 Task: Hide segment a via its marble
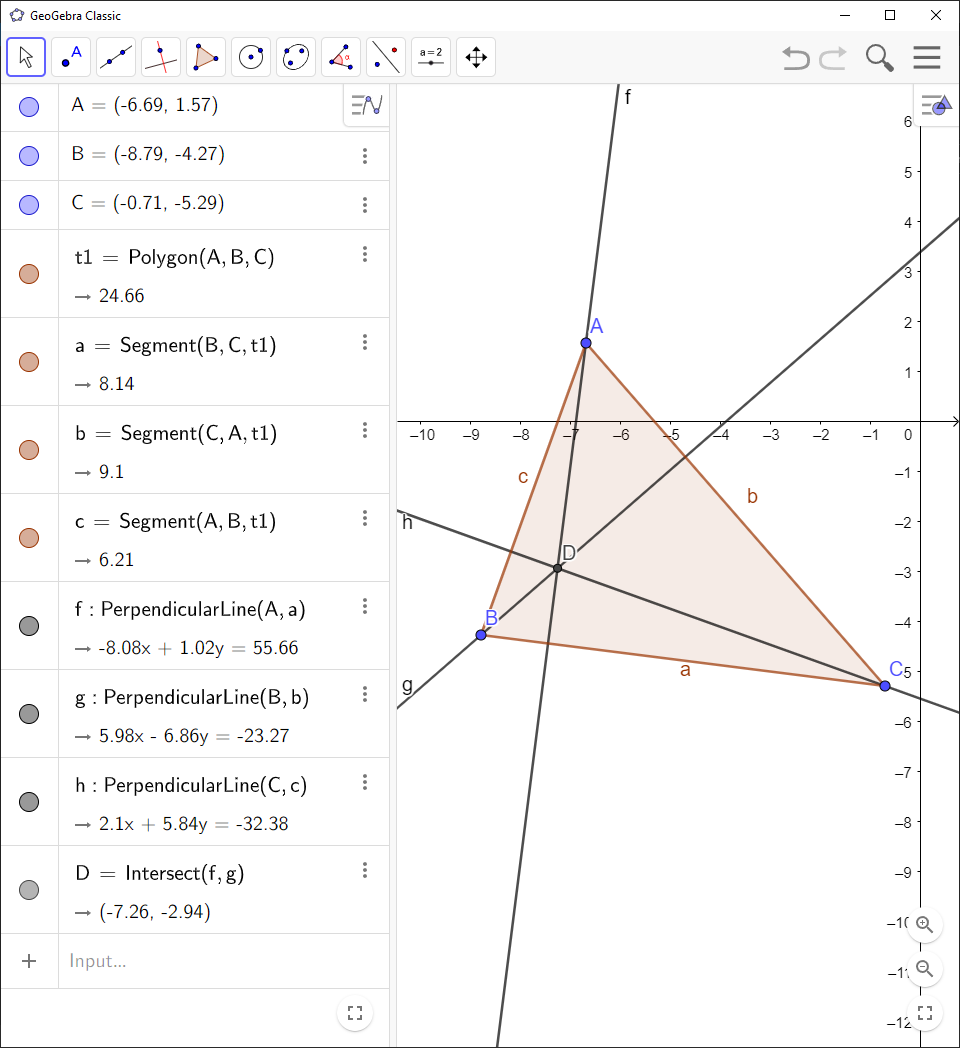click(29, 362)
